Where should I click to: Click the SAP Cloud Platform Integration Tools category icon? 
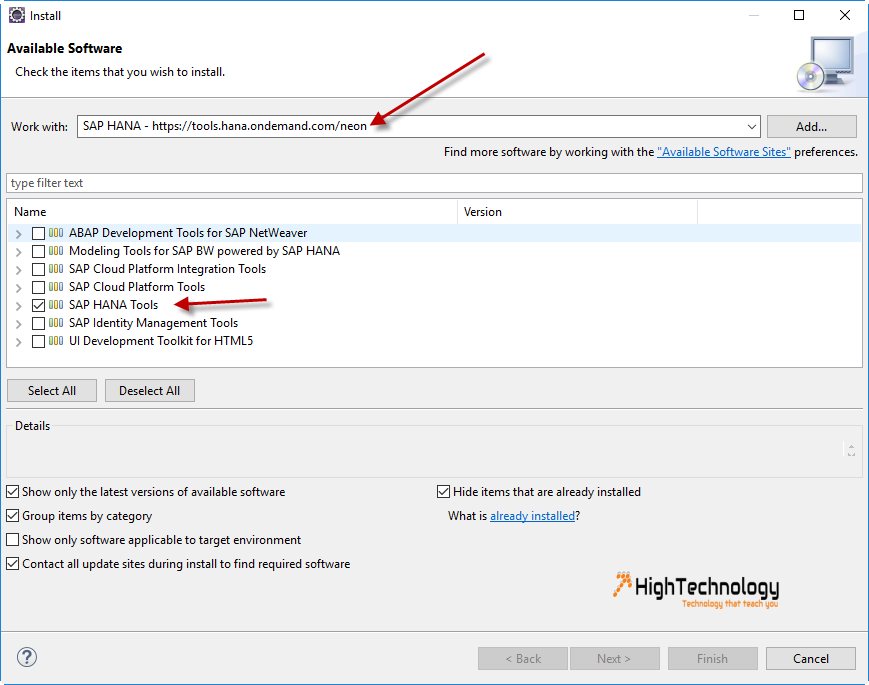click(x=56, y=269)
